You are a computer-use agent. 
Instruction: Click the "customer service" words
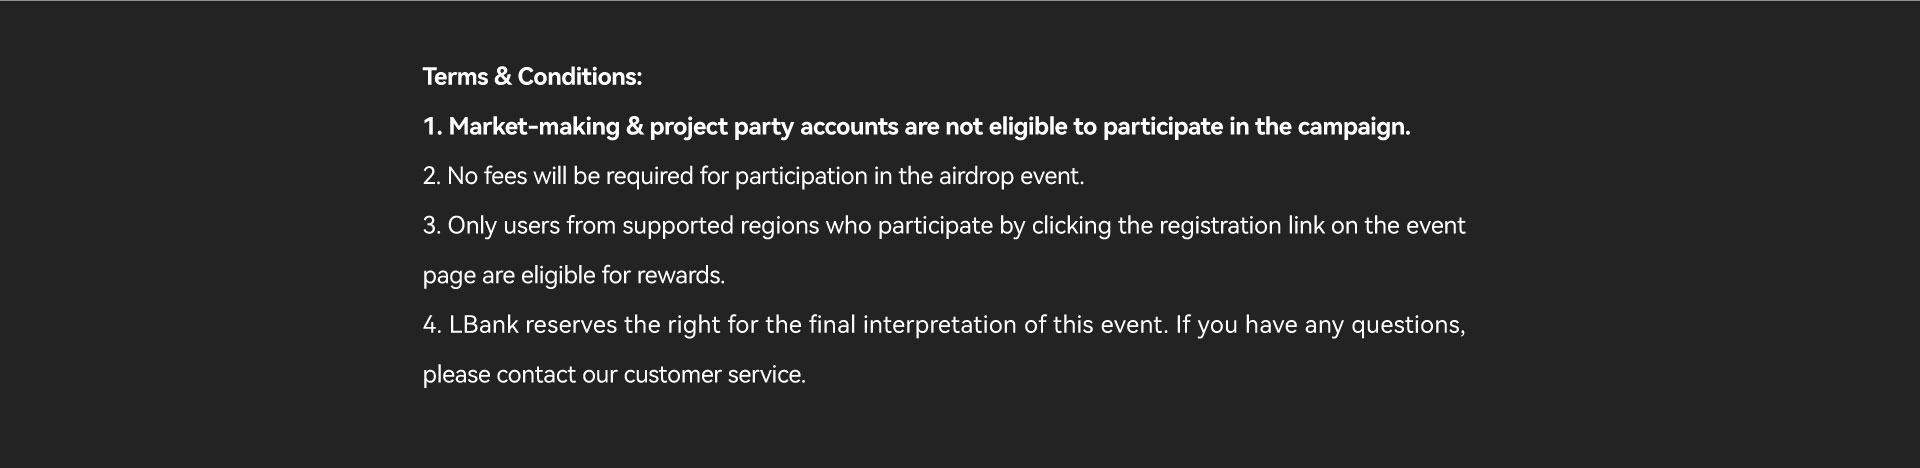point(714,375)
